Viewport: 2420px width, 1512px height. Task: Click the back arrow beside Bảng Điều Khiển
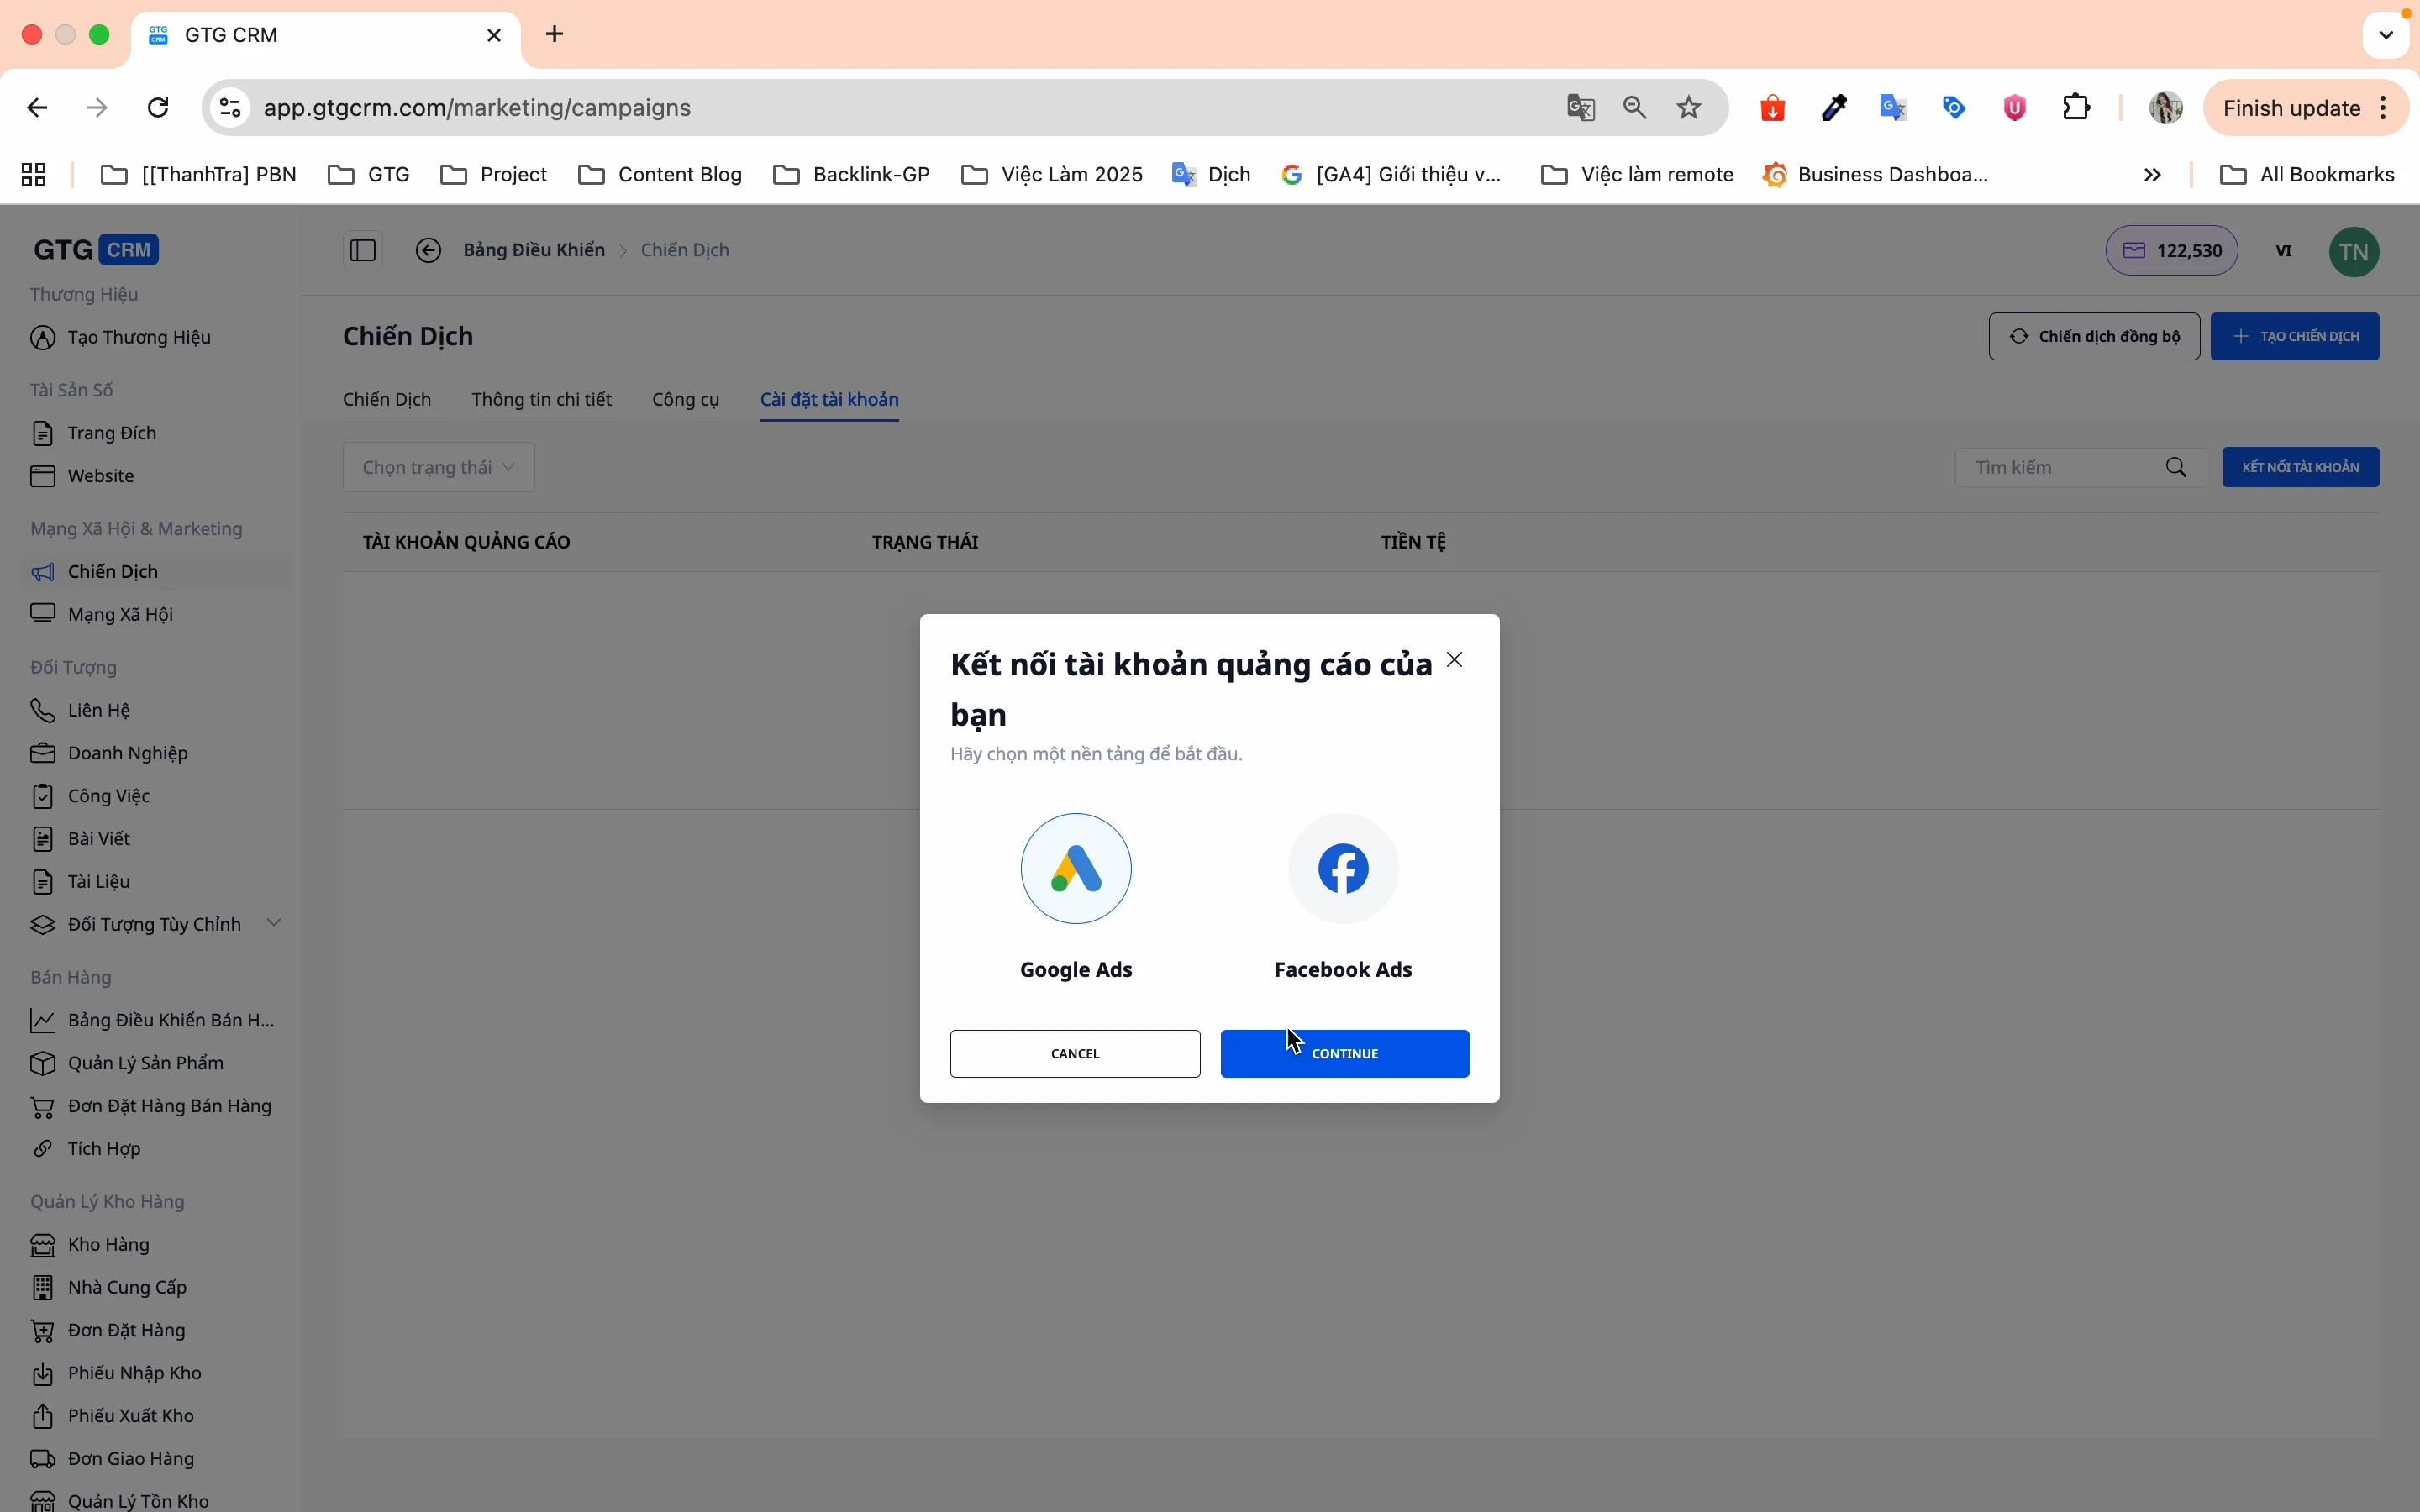tap(429, 250)
